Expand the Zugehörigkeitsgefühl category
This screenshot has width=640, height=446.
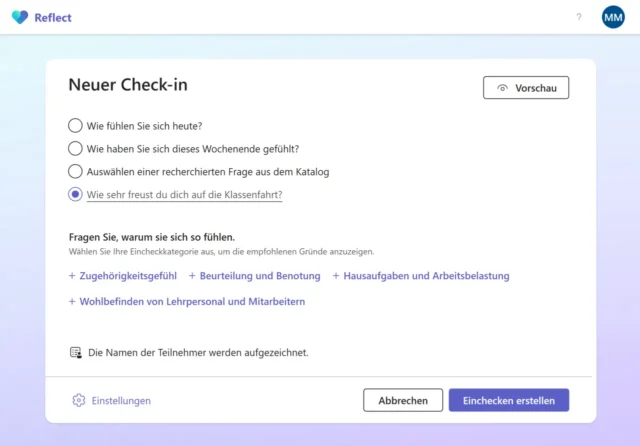[x=123, y=276]
